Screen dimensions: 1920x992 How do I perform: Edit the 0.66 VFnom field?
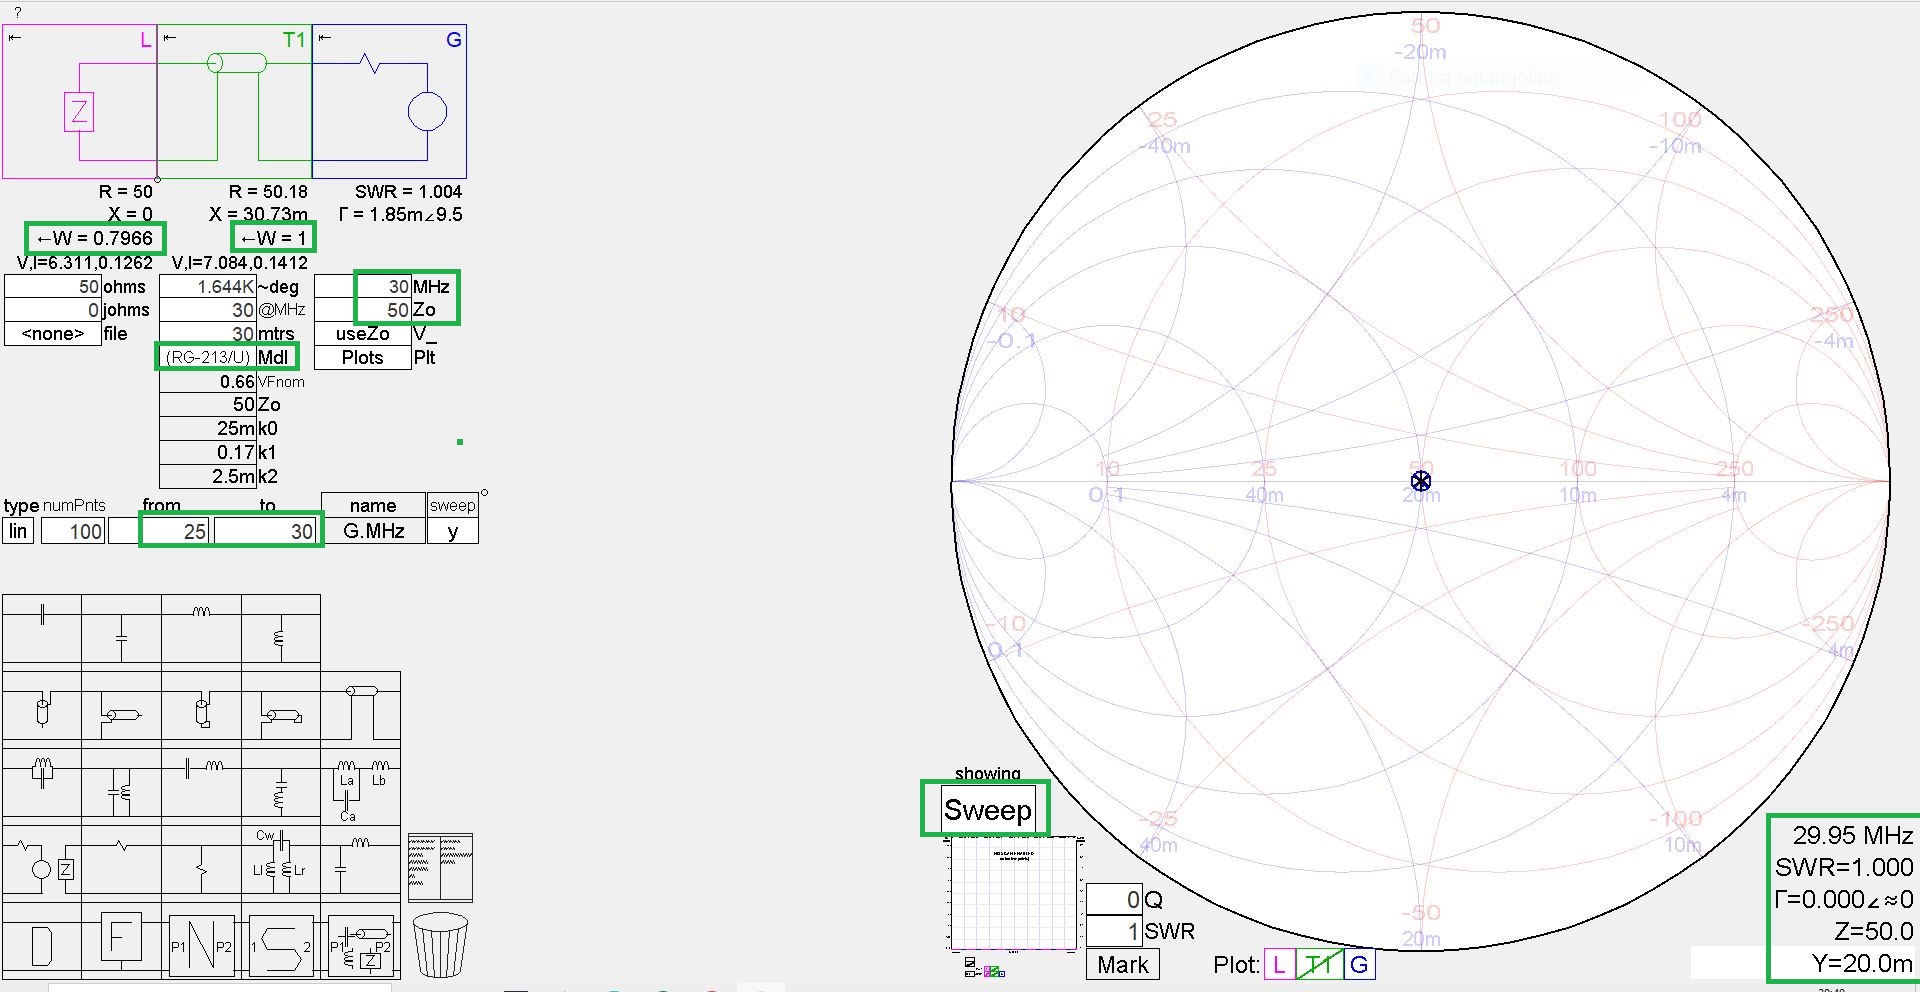207,382
